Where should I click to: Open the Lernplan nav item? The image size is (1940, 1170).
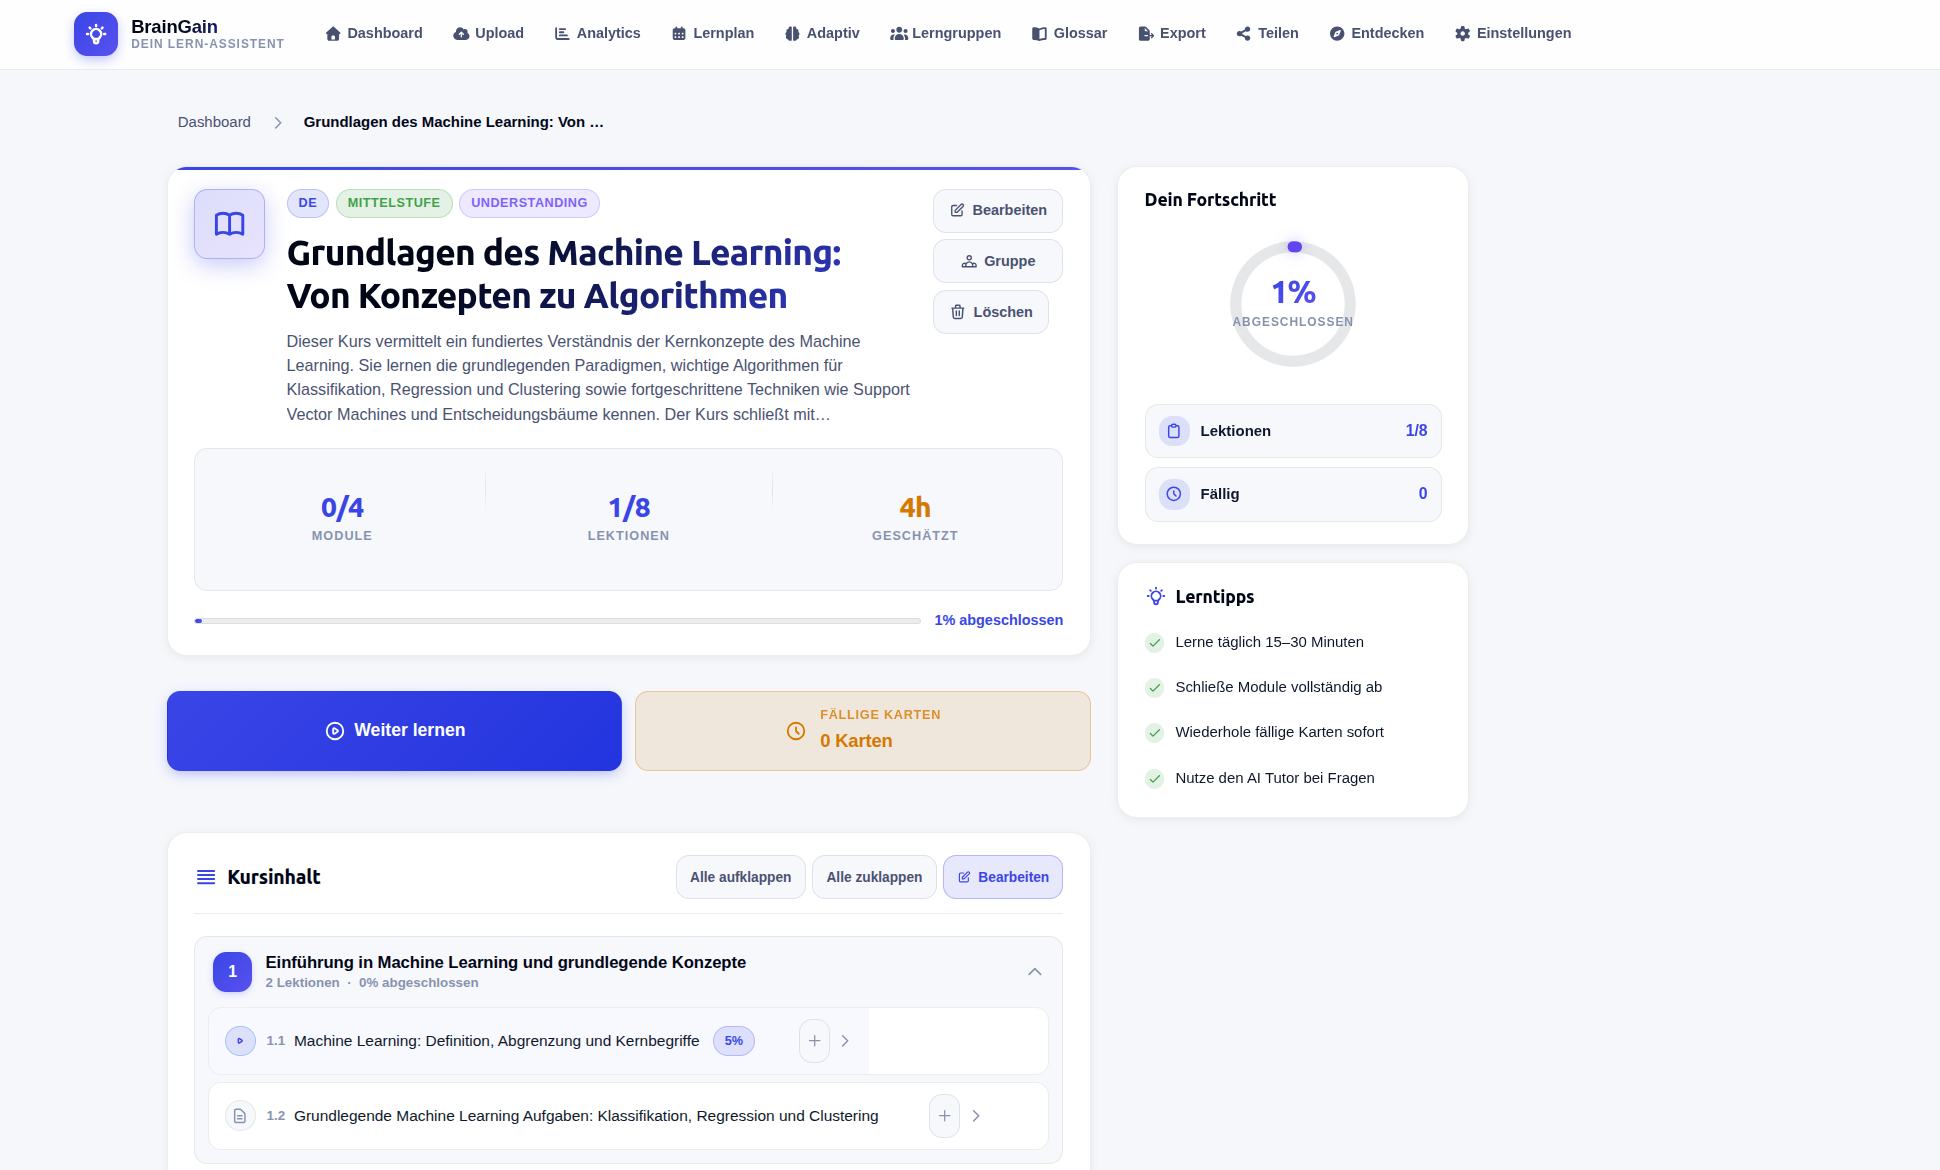[x=713, y=33]
